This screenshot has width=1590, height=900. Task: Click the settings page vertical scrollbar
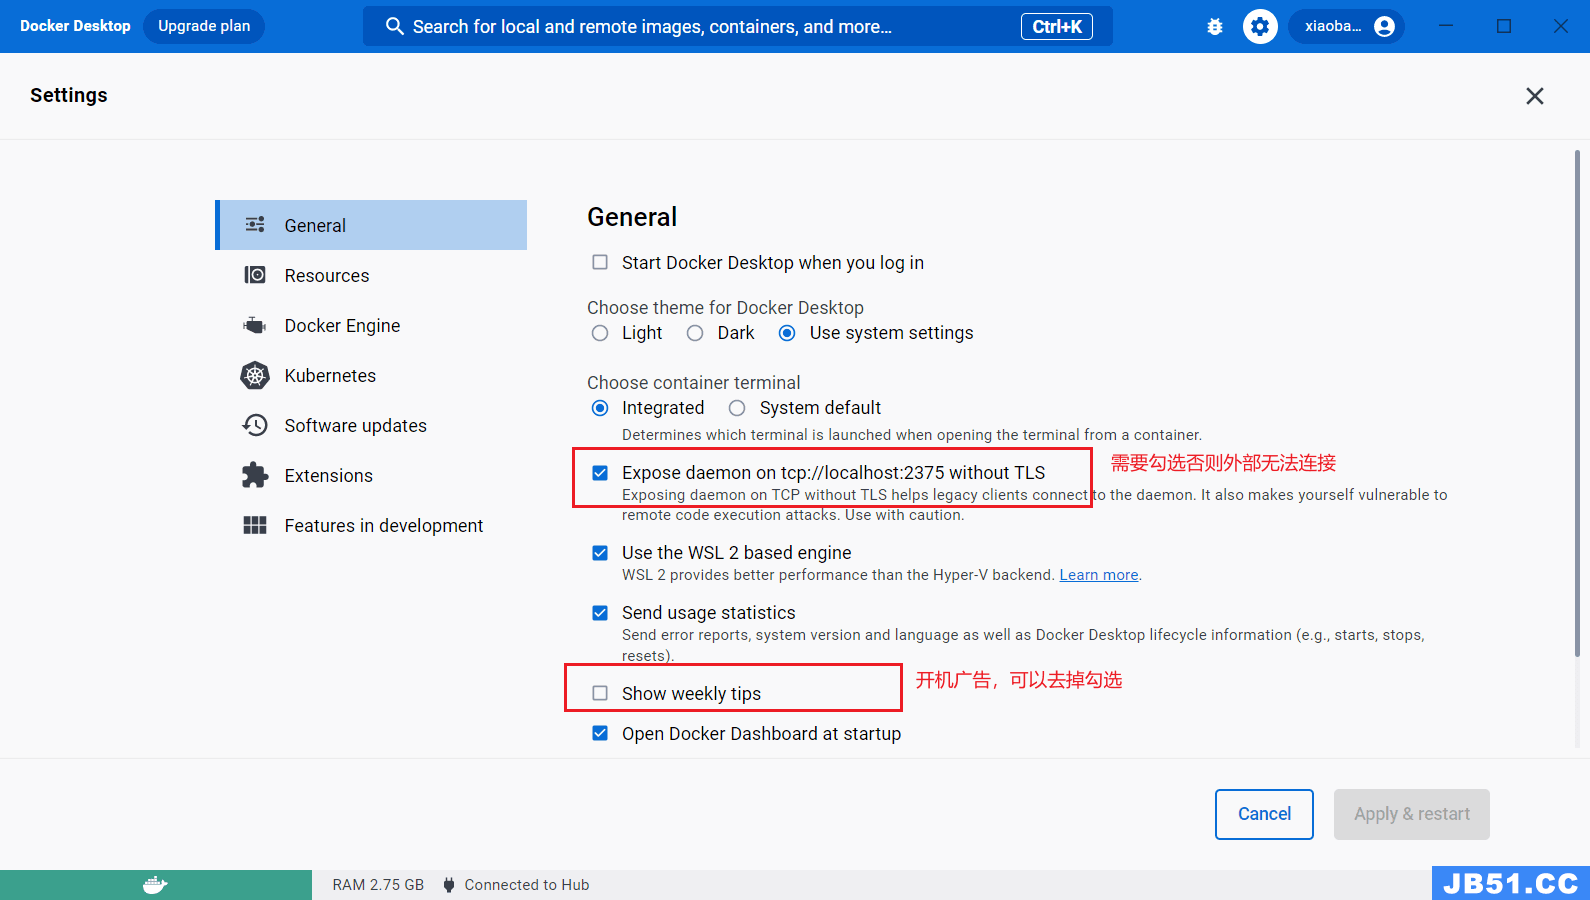click(1577, 403)
